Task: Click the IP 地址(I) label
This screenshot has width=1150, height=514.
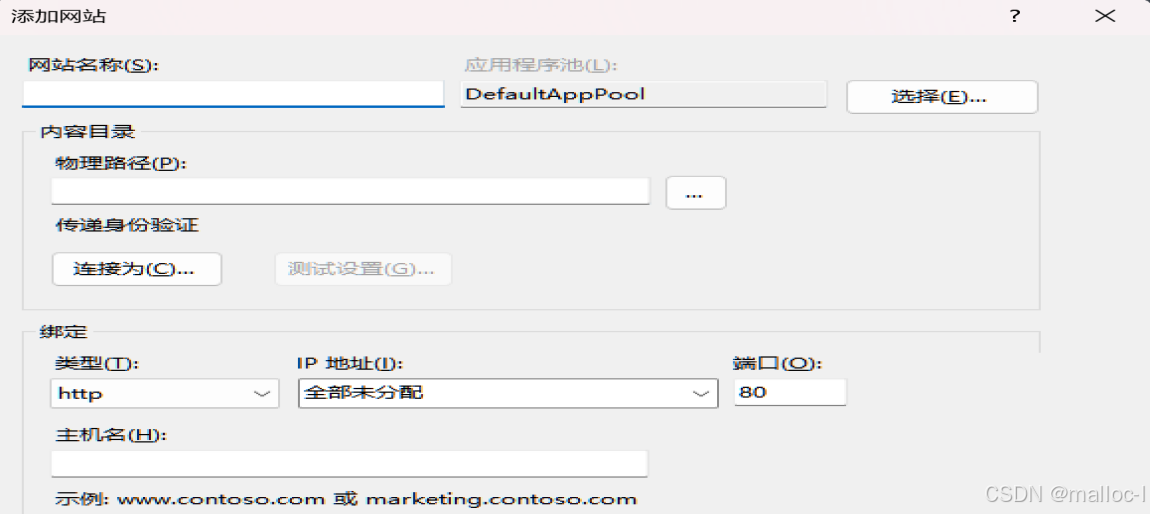Action: (352, 363)
